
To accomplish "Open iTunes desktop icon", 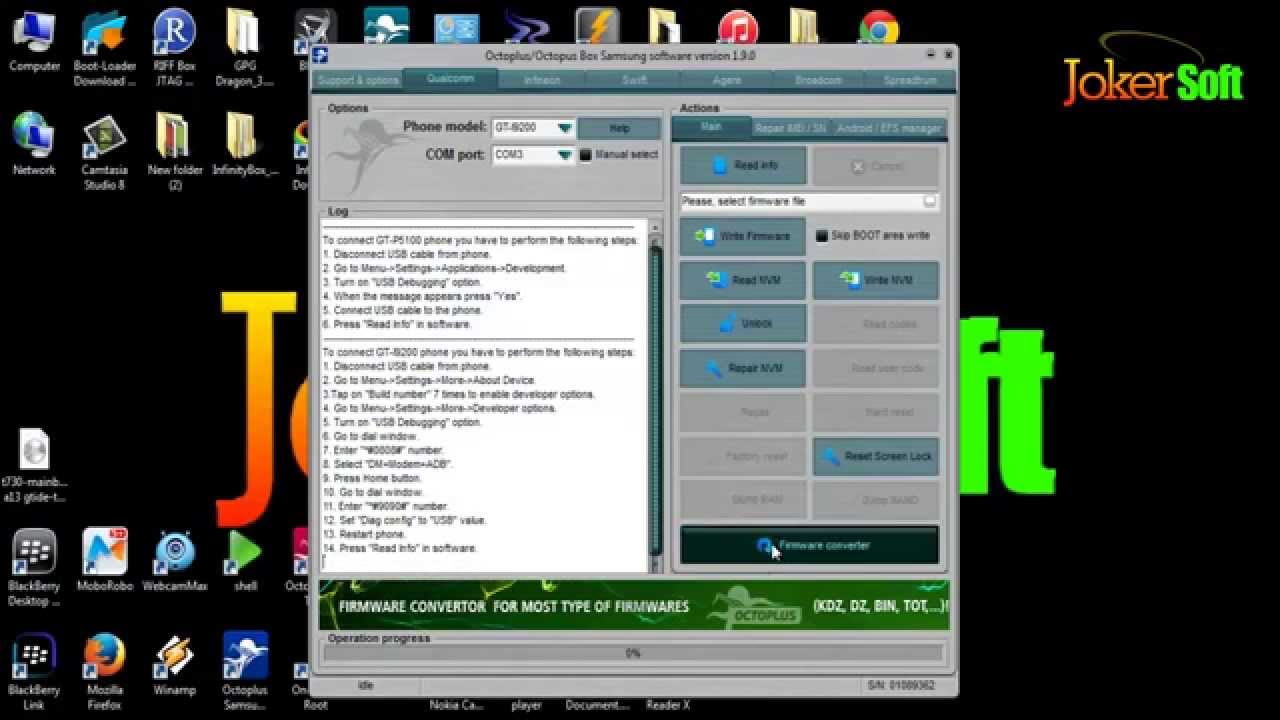I will pos(738,28).
